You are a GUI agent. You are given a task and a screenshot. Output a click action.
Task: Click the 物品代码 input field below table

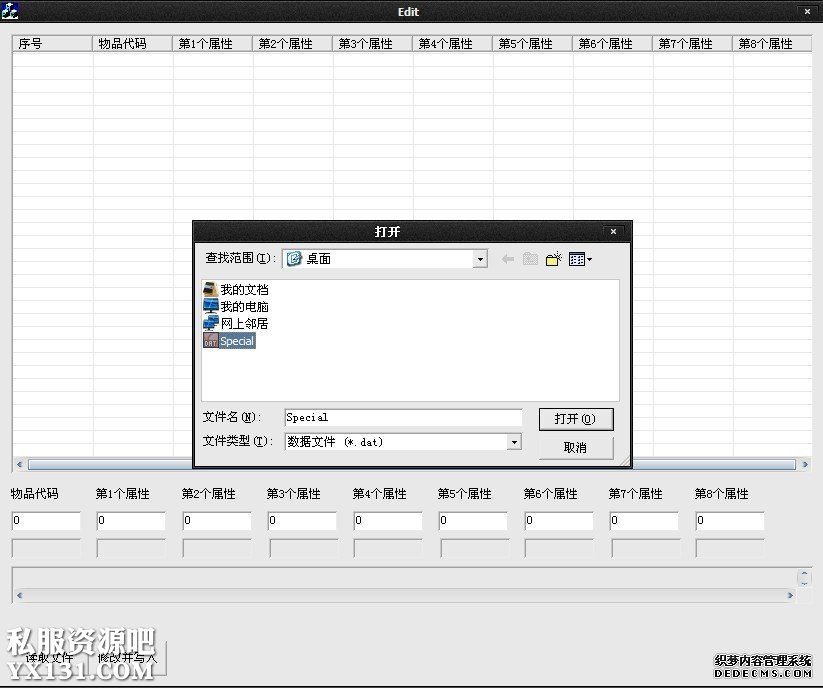[x=46, y=521]
